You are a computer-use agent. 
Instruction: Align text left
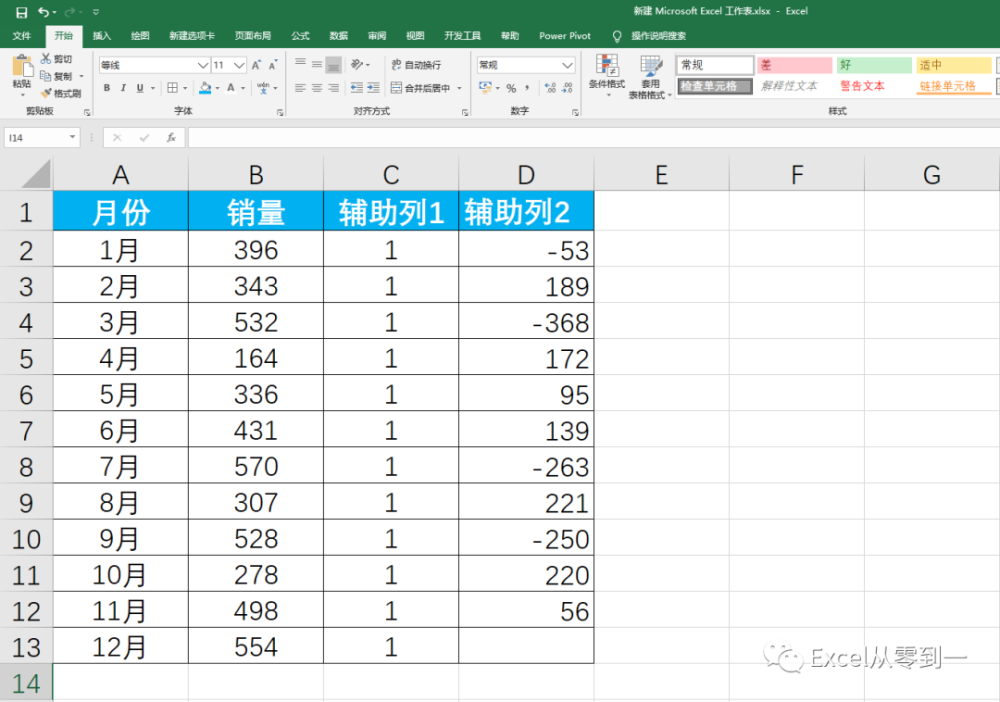tap(300, 88)
